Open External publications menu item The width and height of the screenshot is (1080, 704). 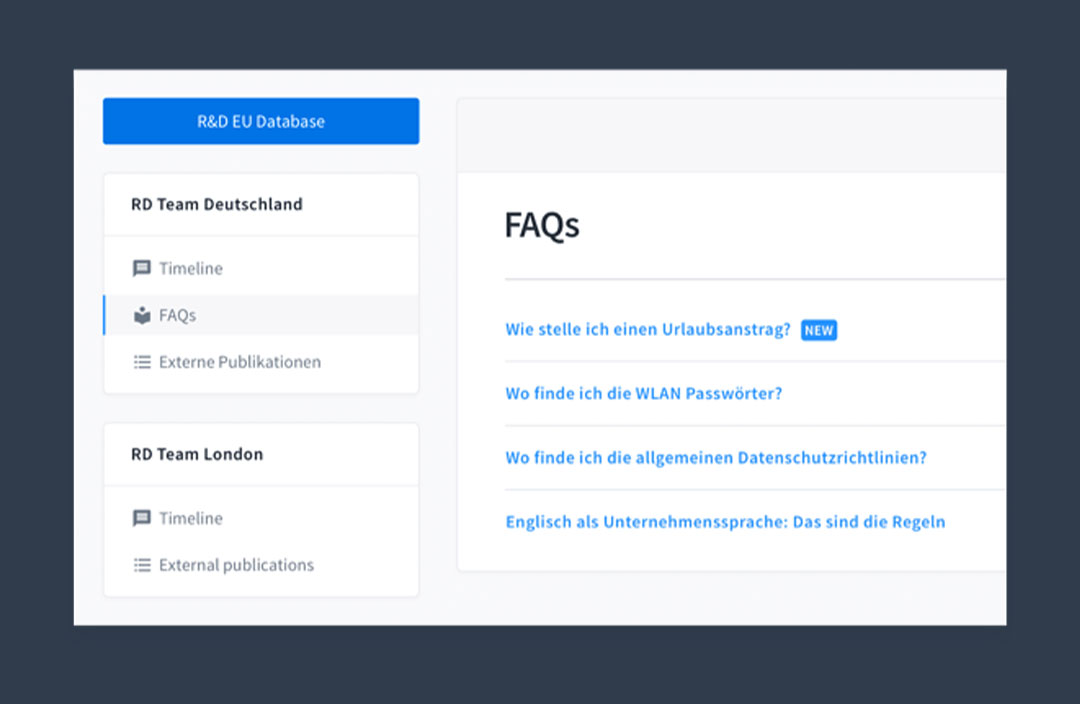tap(261, 565)
